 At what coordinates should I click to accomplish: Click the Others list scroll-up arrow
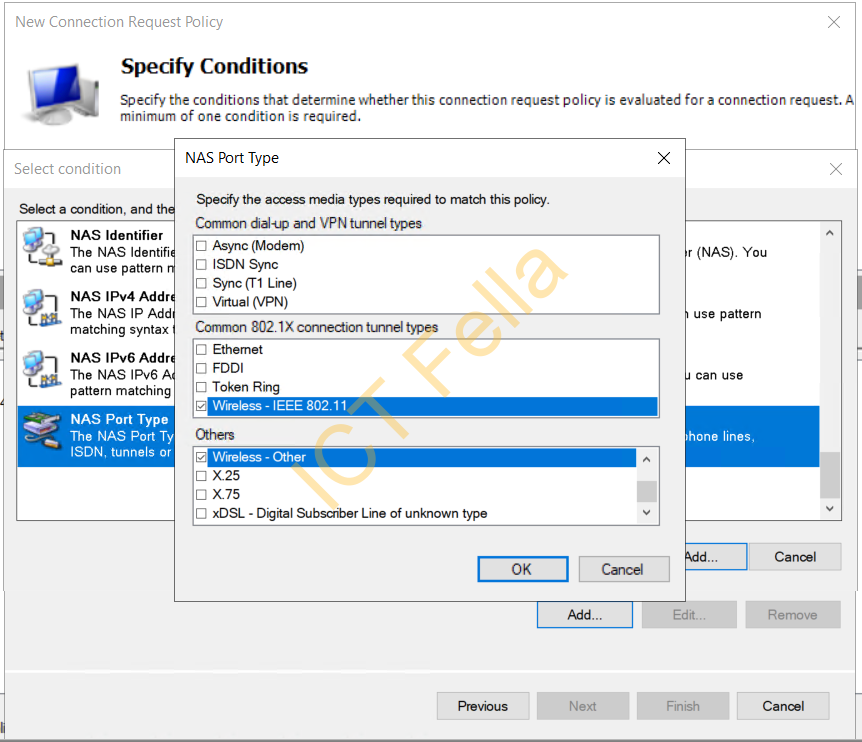point(646,459)
